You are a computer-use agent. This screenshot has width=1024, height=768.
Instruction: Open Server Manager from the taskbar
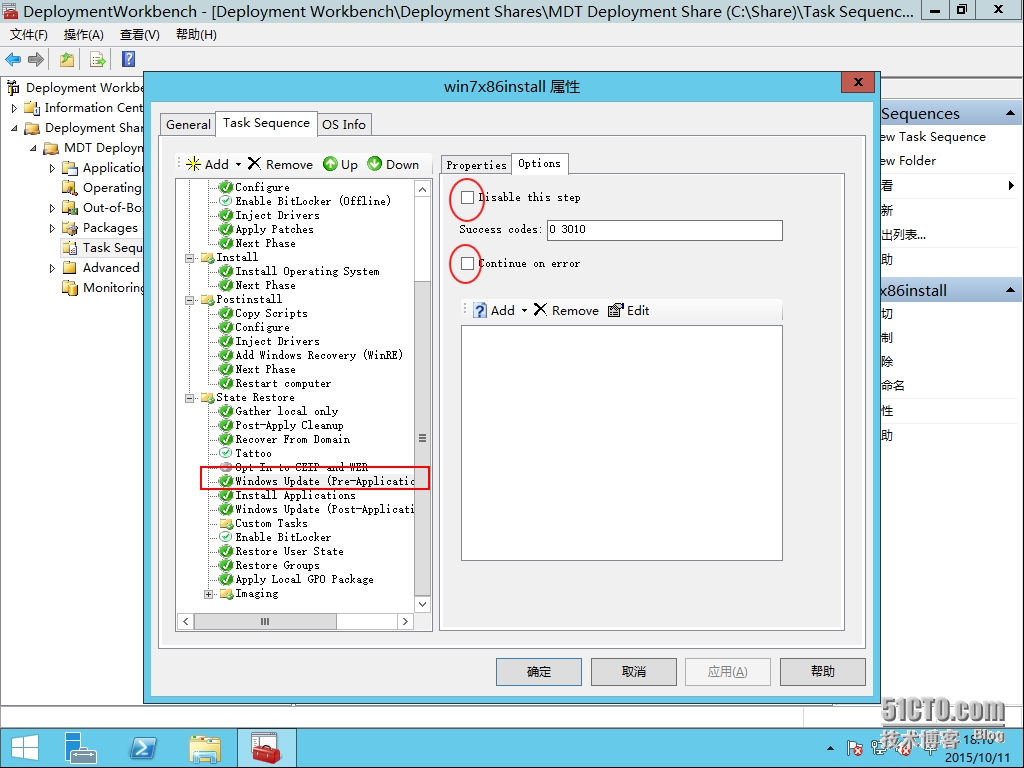(80, 748)
